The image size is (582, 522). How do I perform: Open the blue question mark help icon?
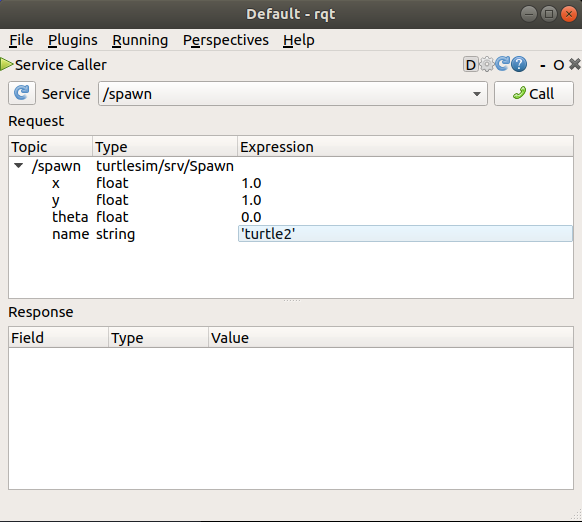[519, 64]
